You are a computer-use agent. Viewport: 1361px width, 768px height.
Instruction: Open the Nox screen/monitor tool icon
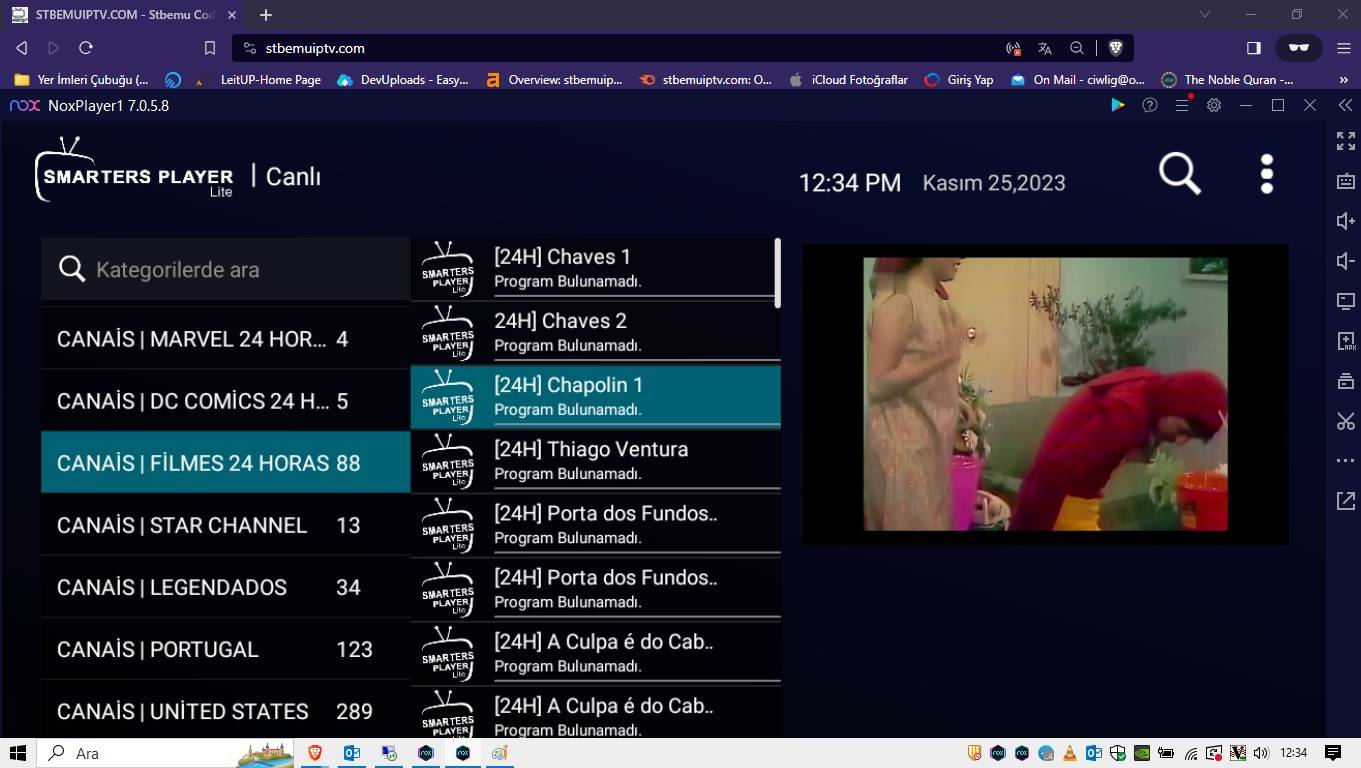click(x=1346, y=301)
